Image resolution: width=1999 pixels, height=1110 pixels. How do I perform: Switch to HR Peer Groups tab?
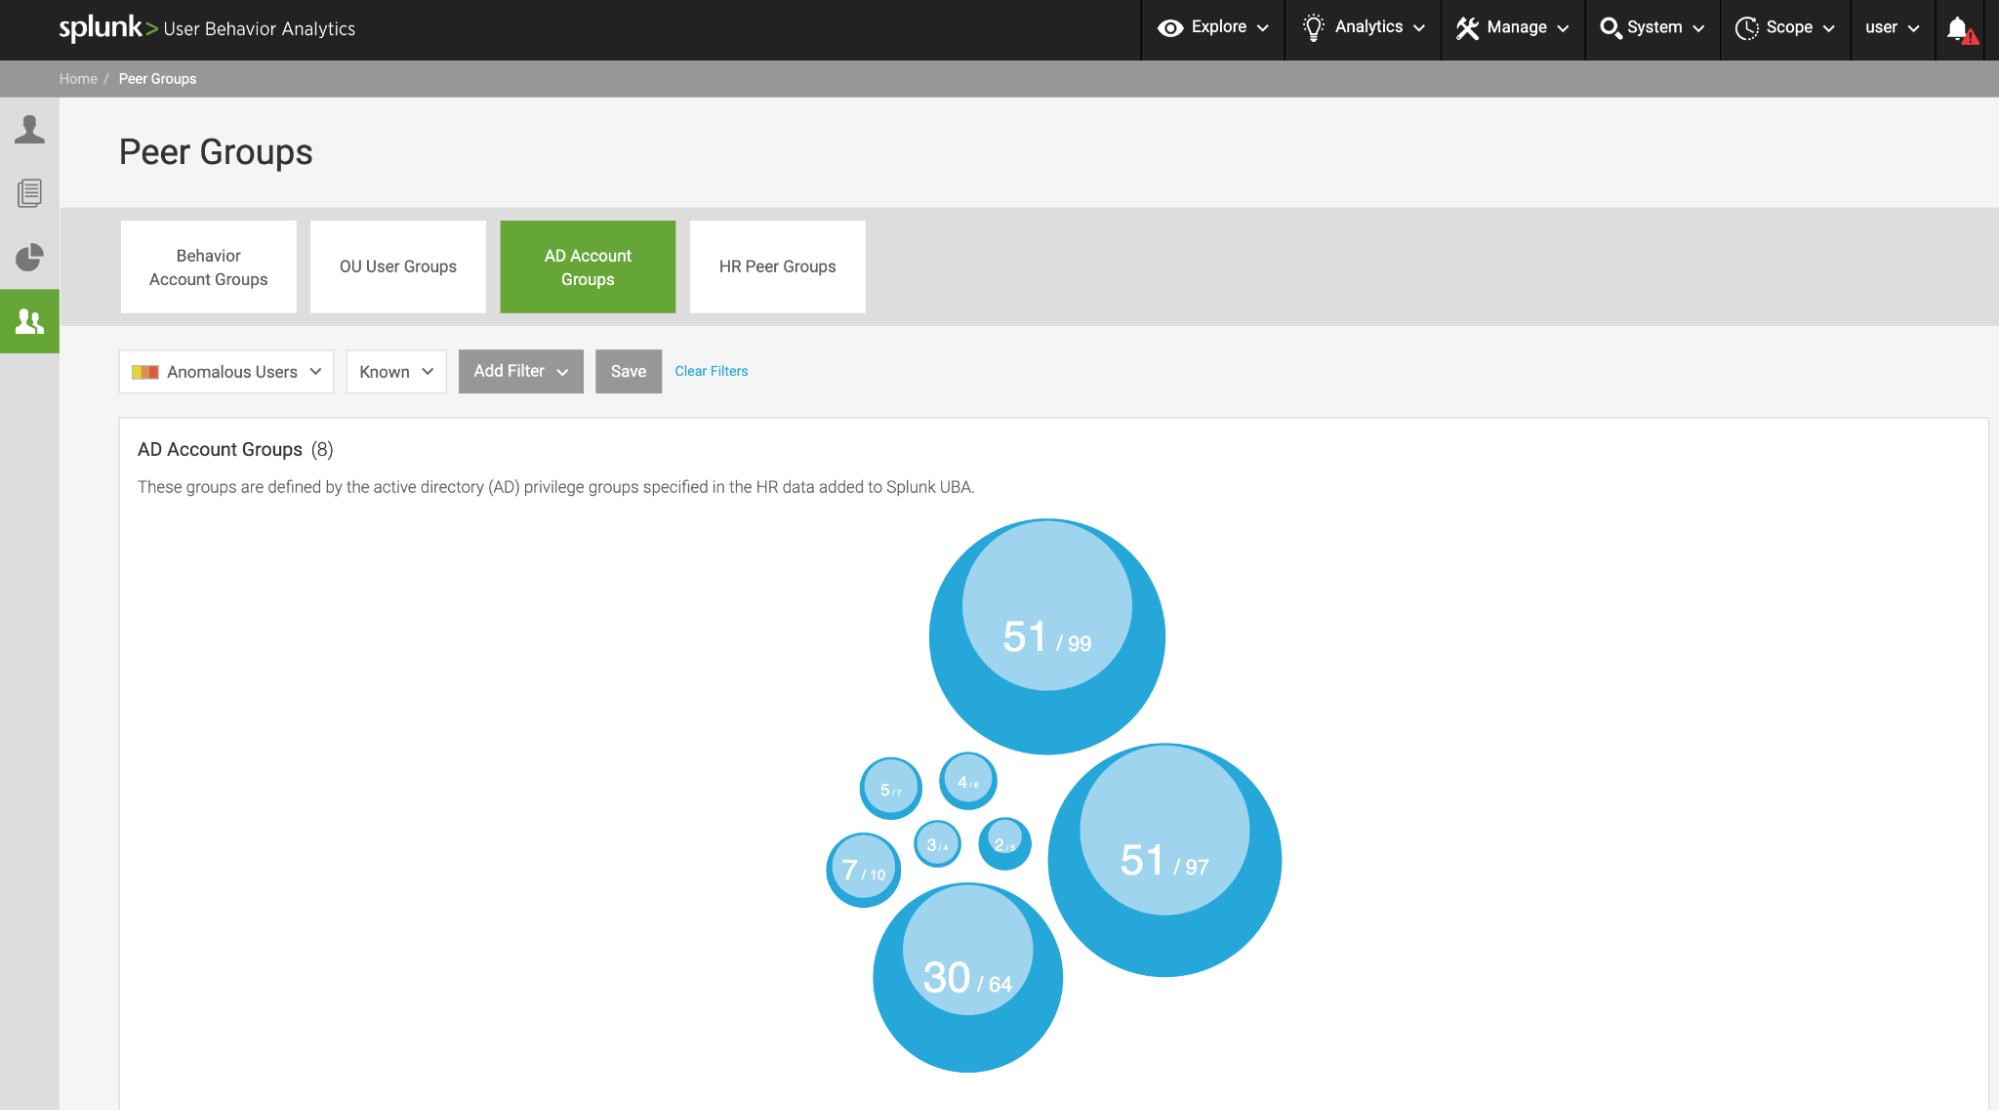tap(777, 267)
